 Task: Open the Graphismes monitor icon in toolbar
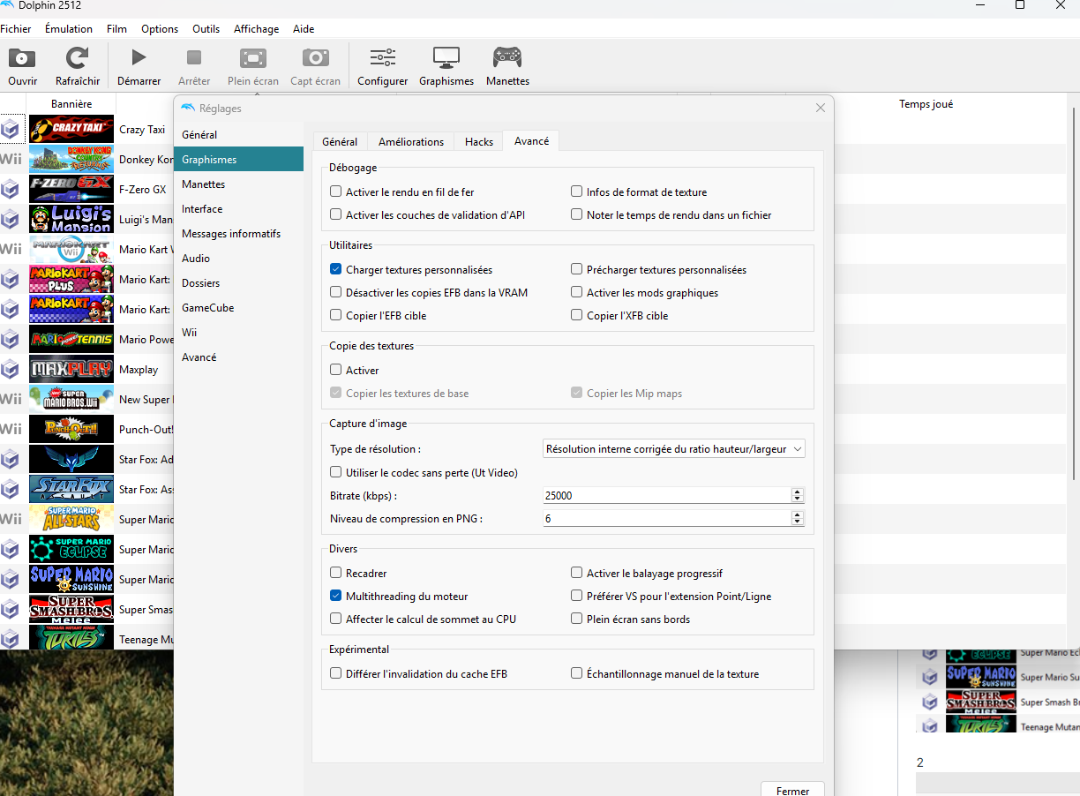click(x=446, y=59)
